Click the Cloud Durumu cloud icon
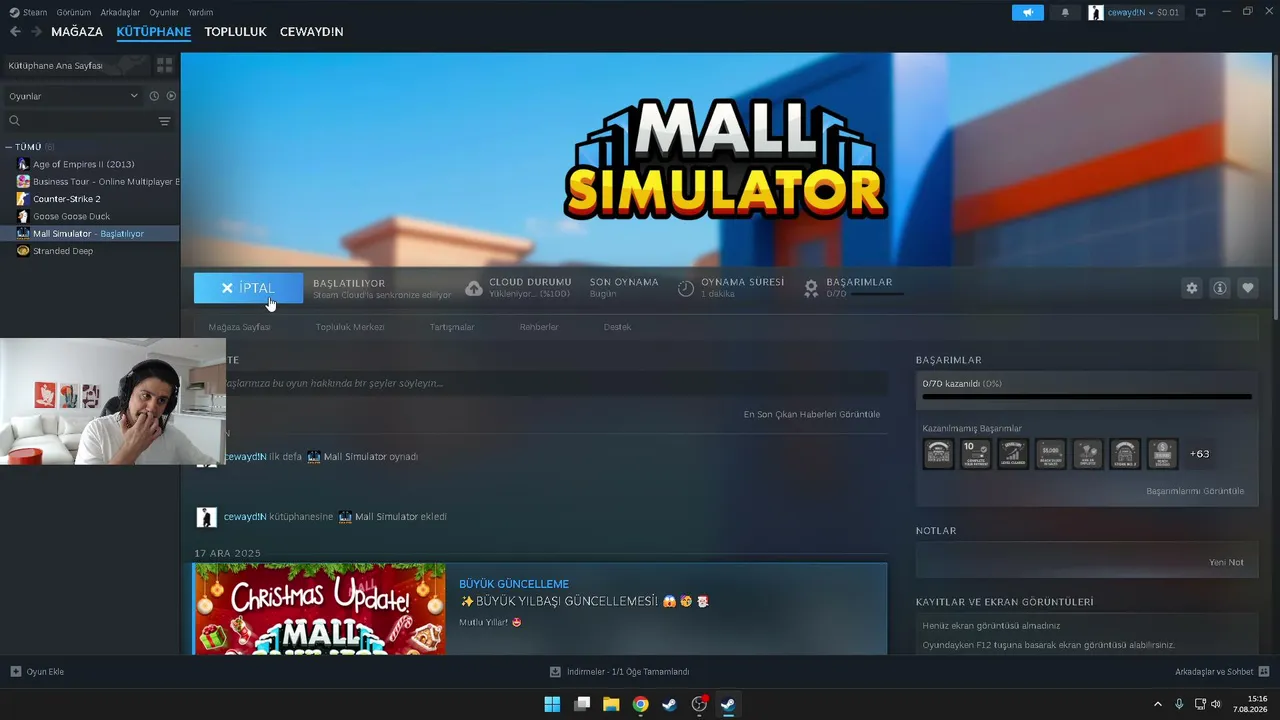Viewport: 1280px width, 720px height. [474, 288]
